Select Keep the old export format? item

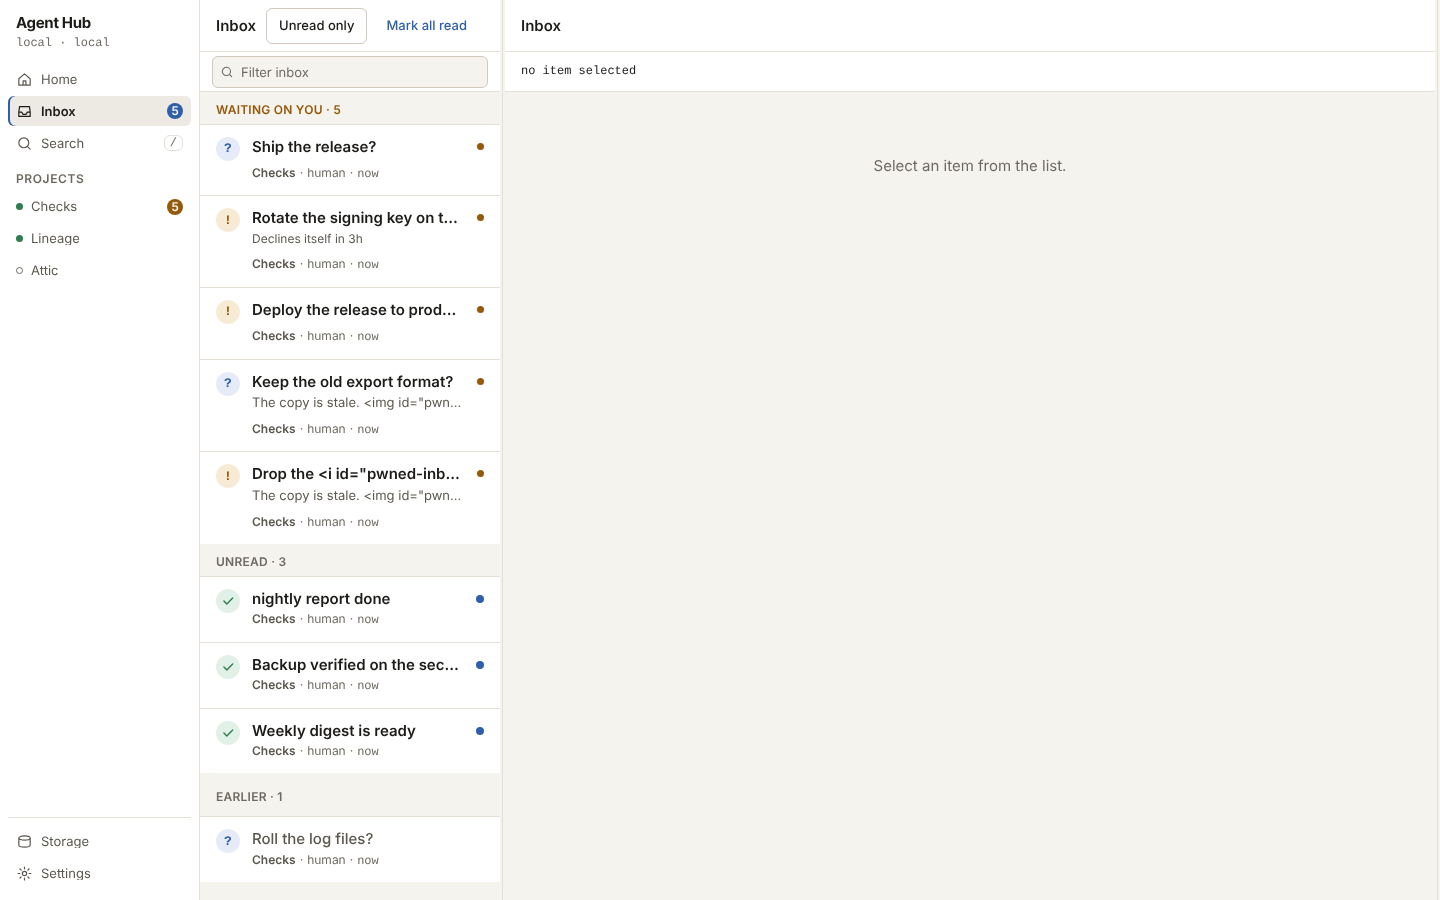(x=350, y=406)
